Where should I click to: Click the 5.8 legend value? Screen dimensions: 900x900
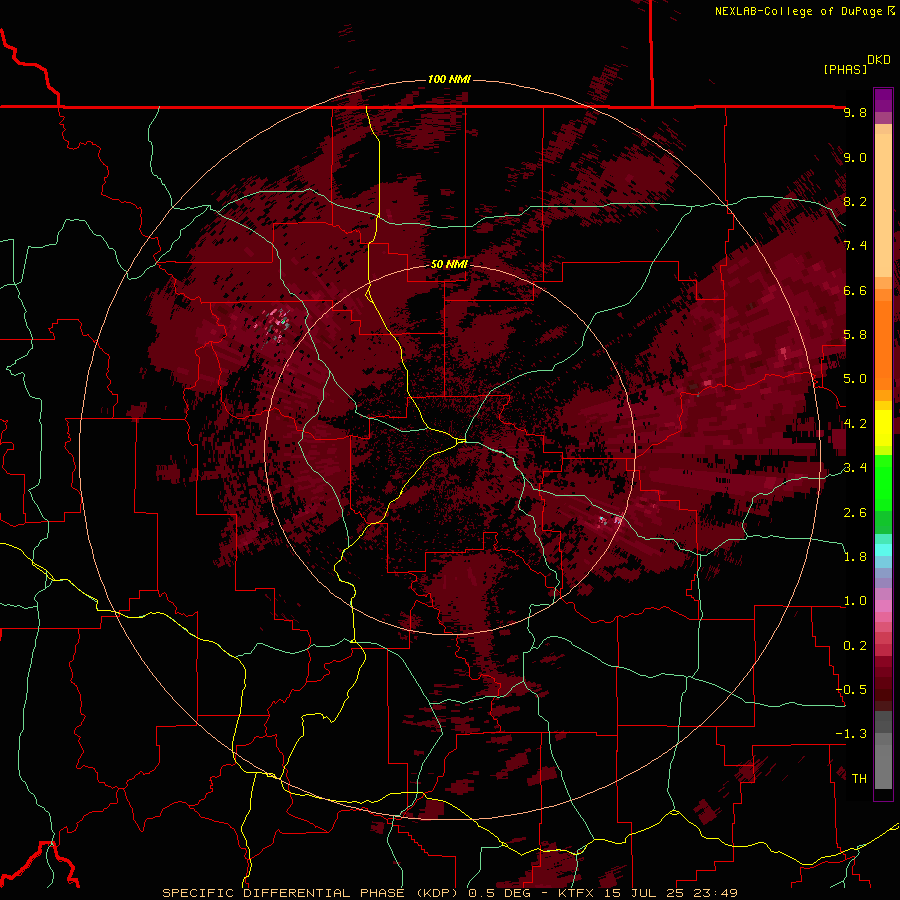coord(855,335)
